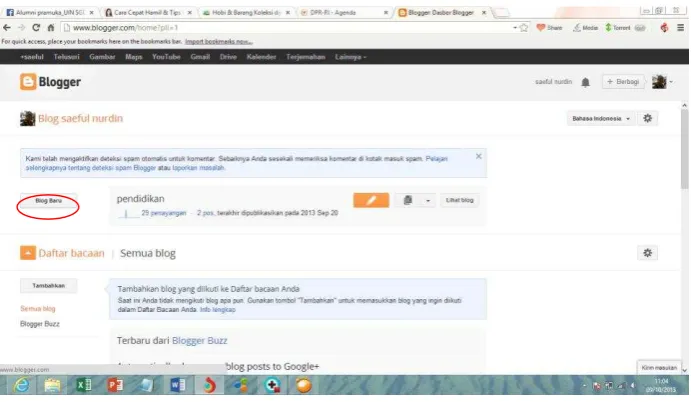
Task: Click the Lihat blog button
Action: [460, 200]
